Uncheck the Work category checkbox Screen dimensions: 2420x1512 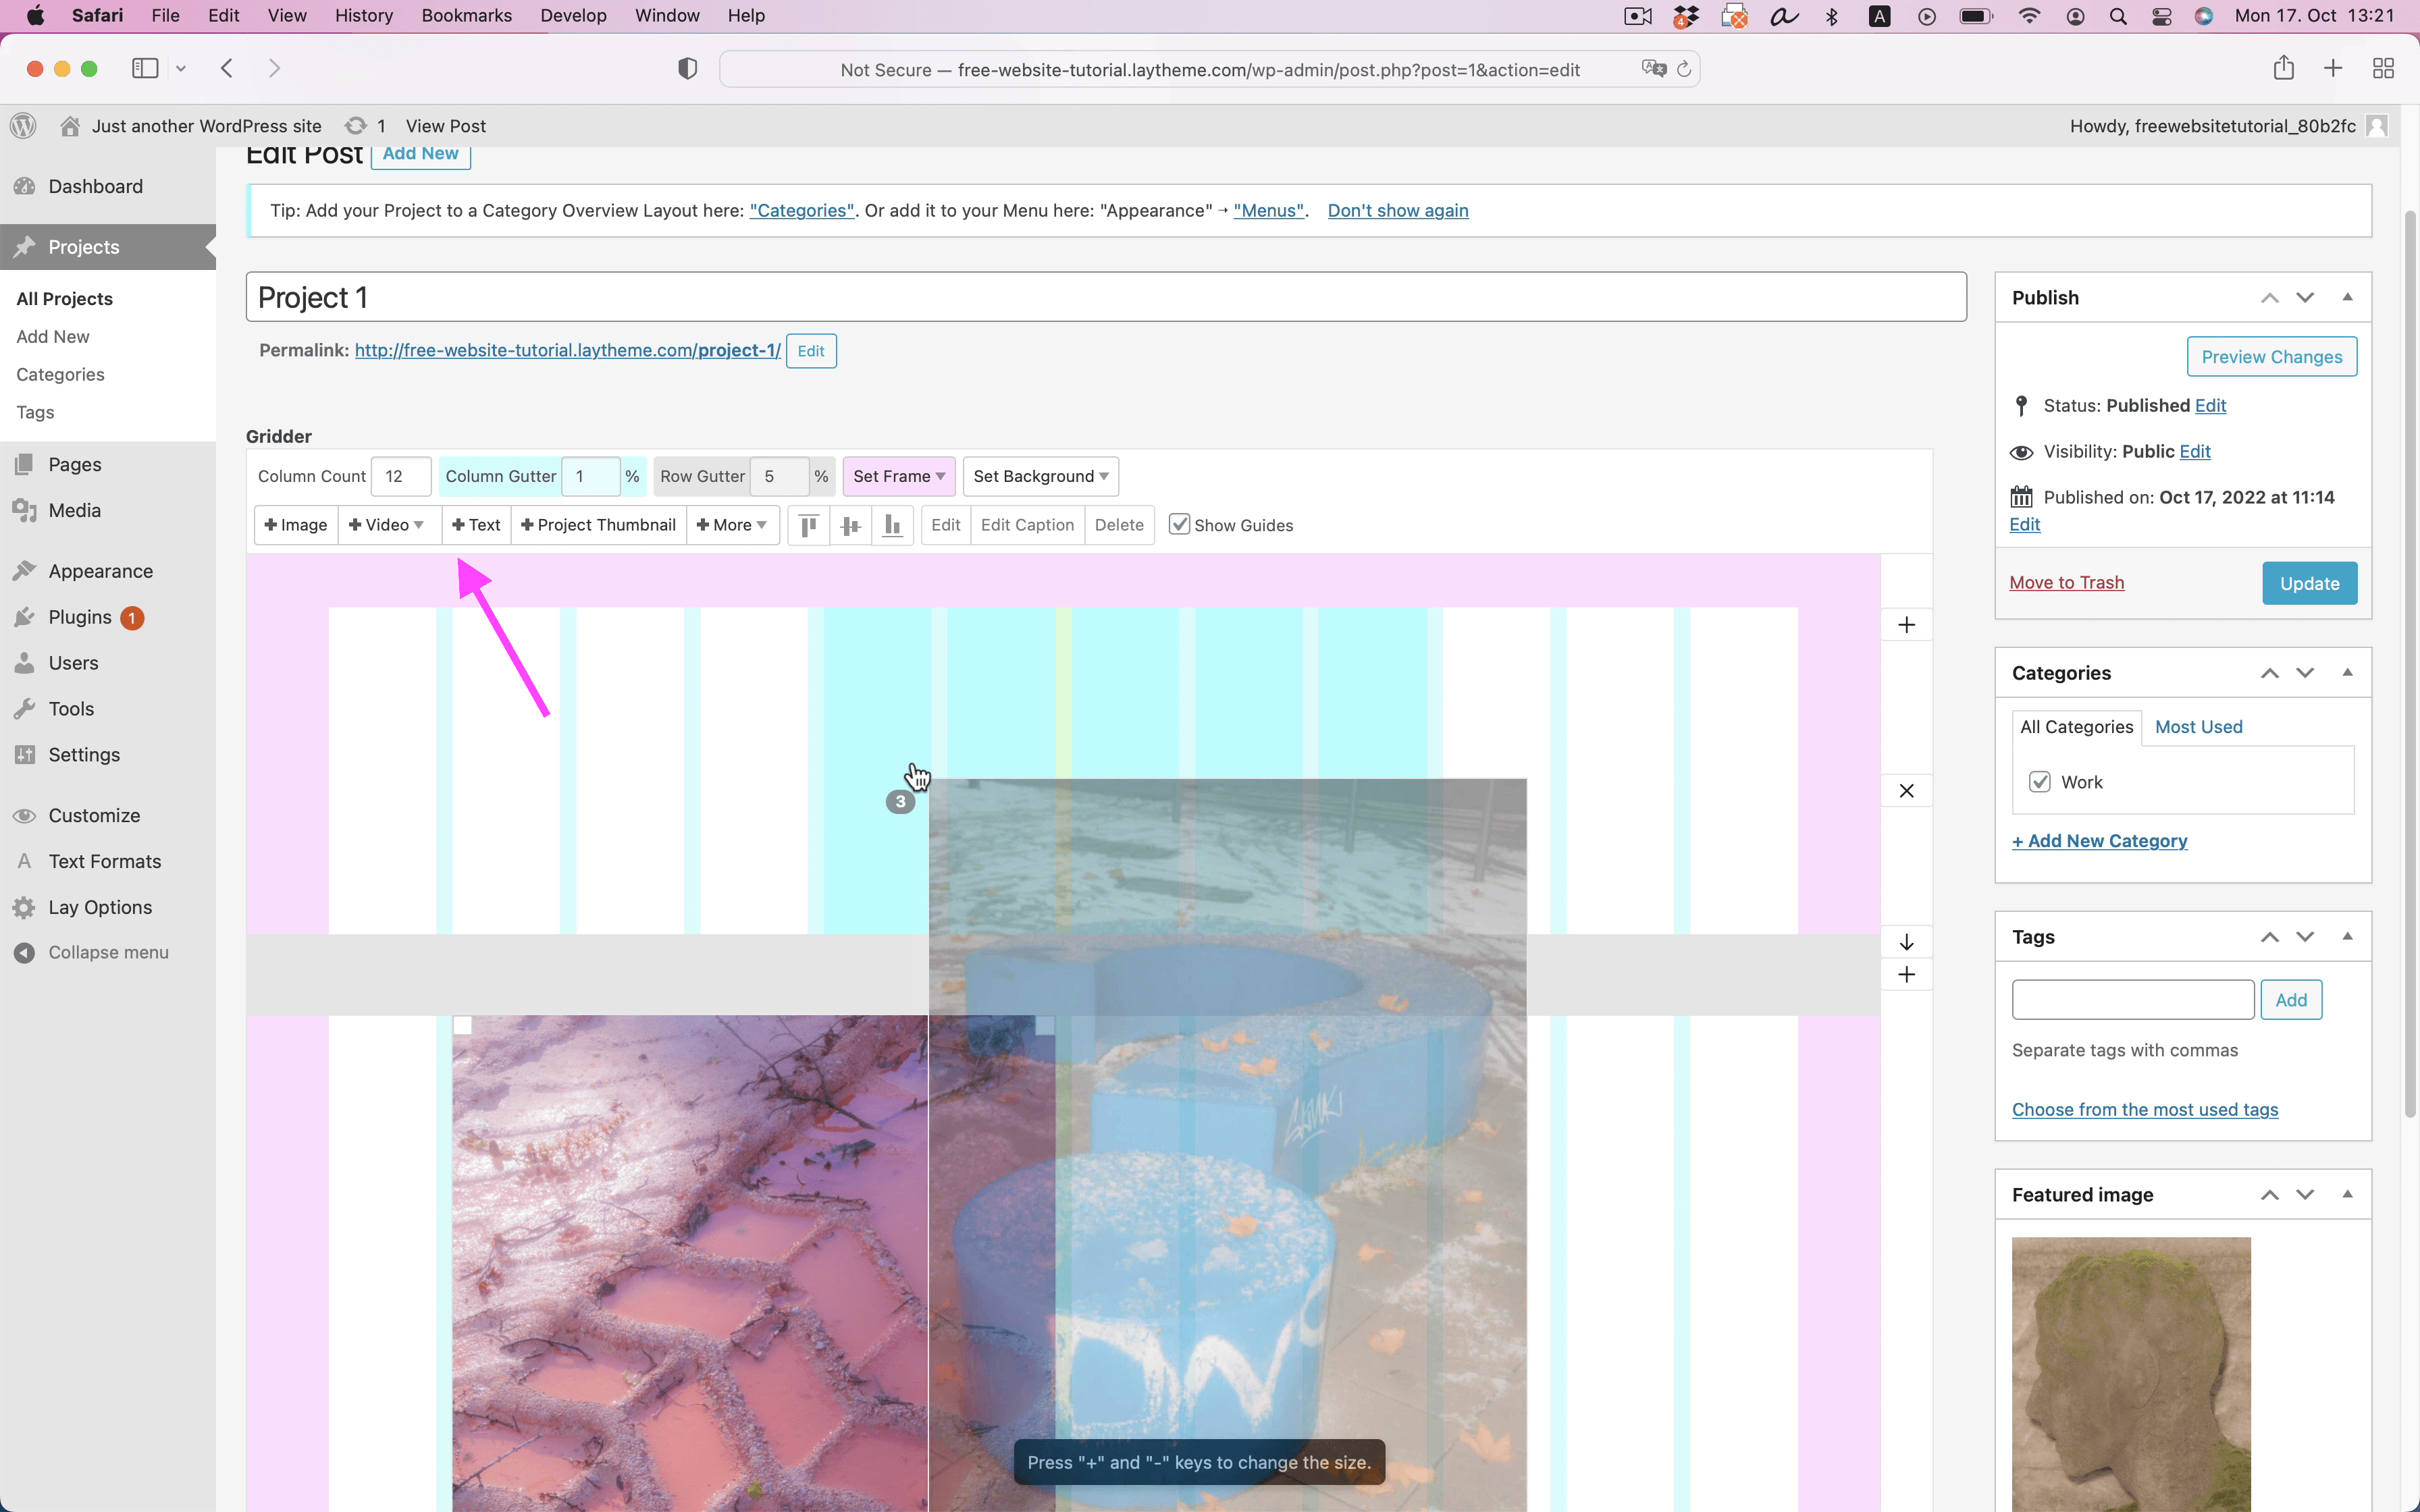click(x=2040, y=782)
